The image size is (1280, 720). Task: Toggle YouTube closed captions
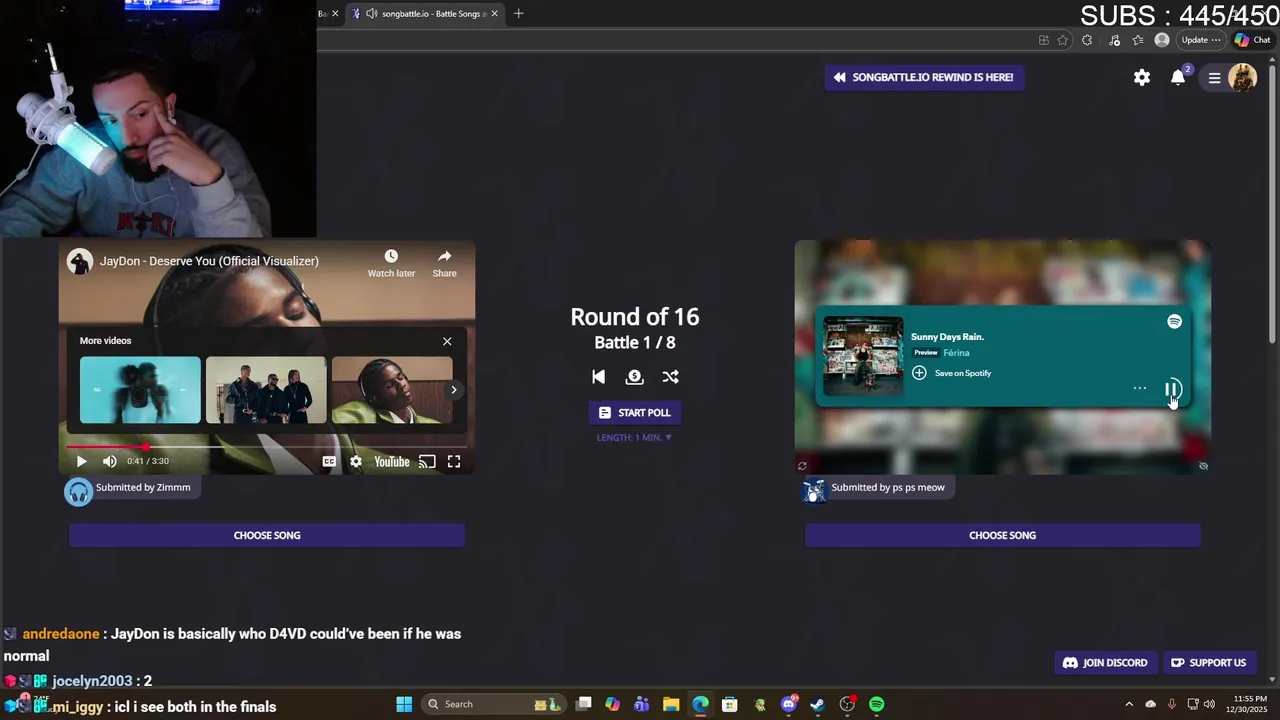[x=329, y=461]
